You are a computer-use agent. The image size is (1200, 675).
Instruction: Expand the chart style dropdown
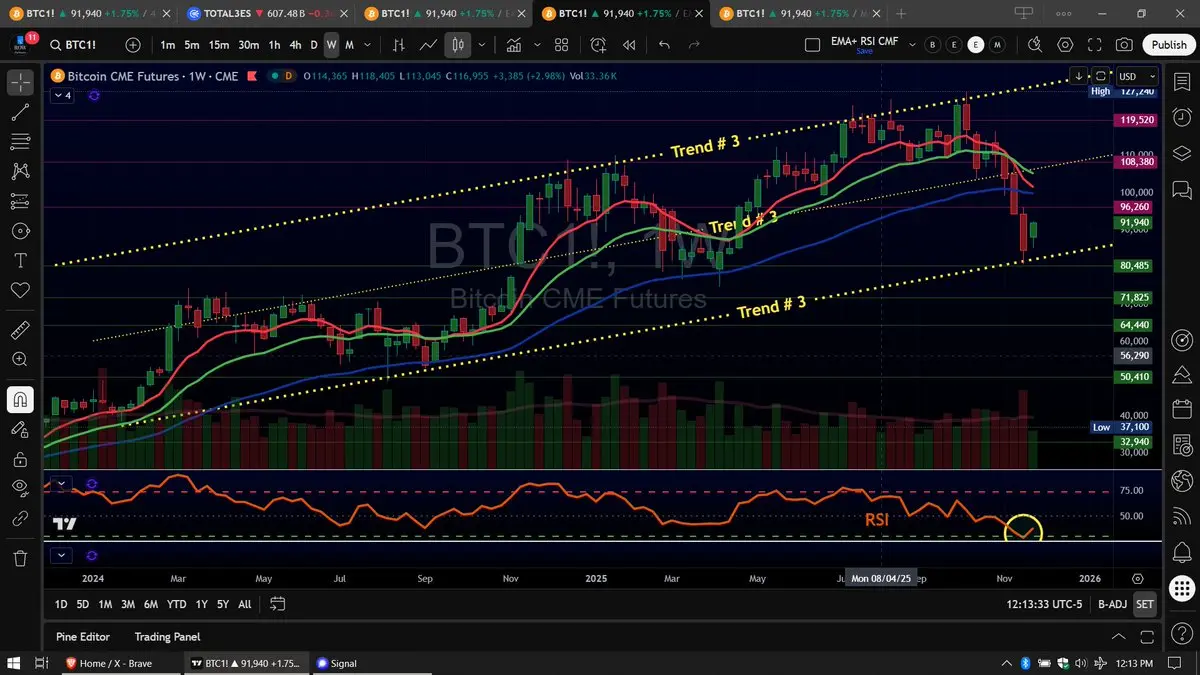click(x=483, y=45)
